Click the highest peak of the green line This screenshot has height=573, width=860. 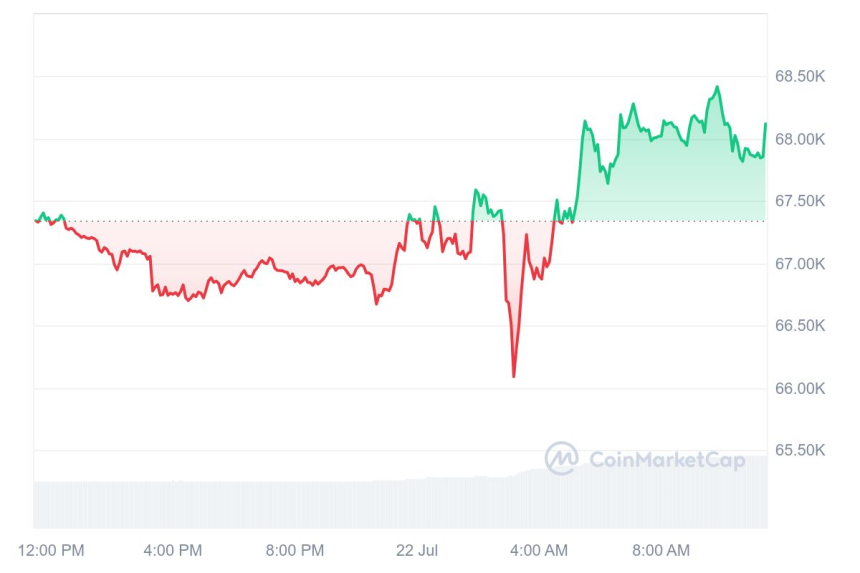click(x=717, y=88)
